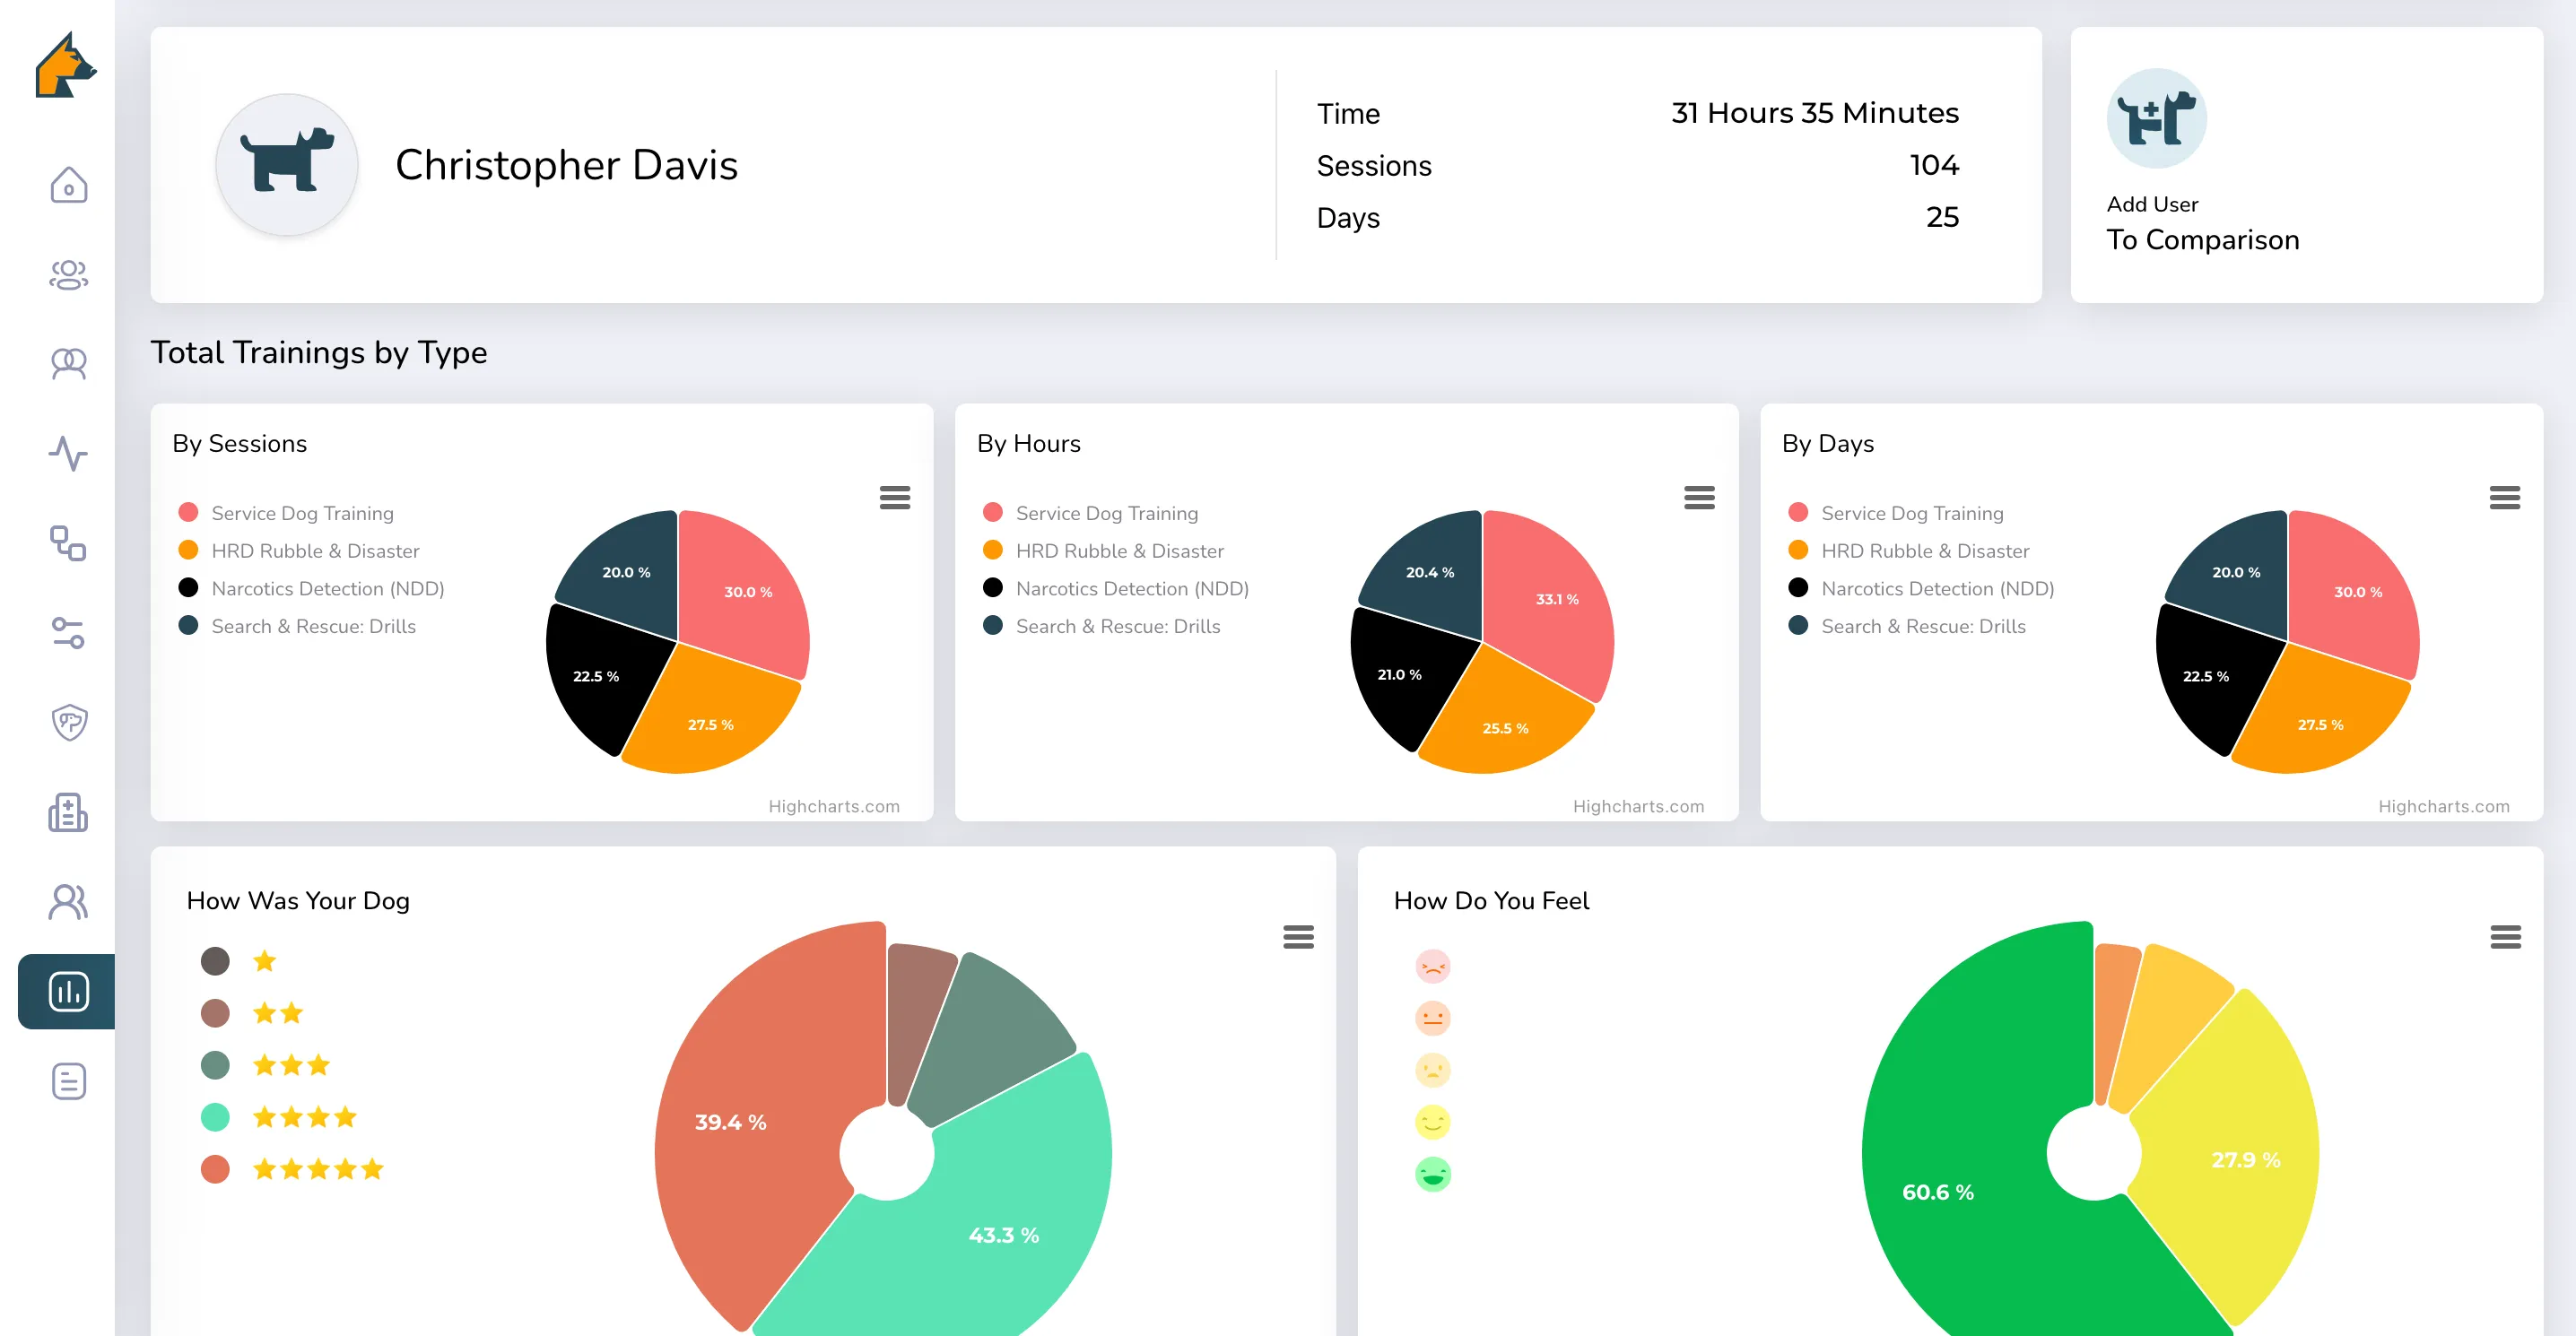The image size is (2576, 1336).
Task: Open the Home sidebar icon
Action: (x=68, y=185)
